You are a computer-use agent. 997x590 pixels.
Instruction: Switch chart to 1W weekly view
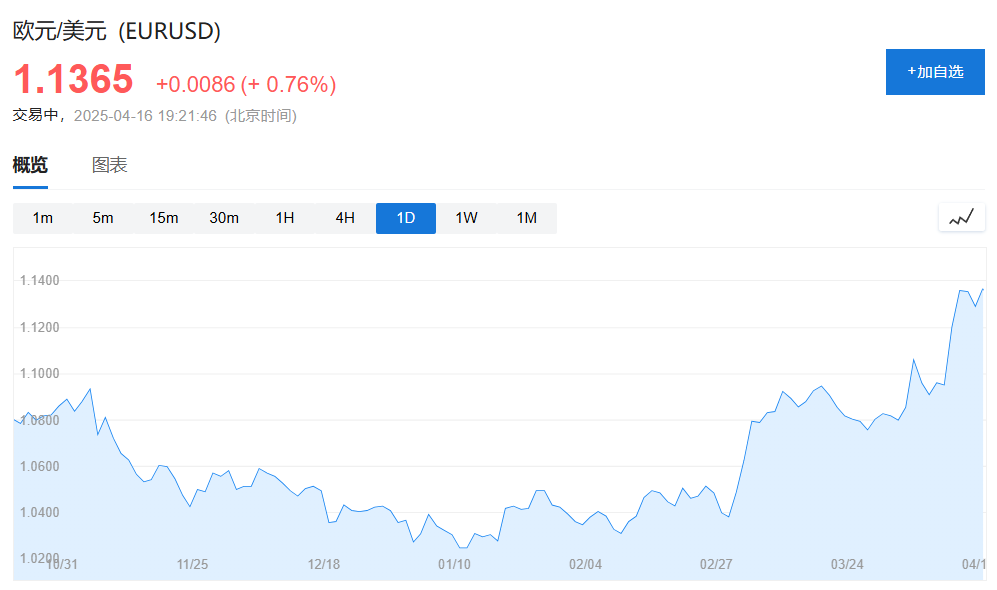pyautogui.click(x=466, y=218)
